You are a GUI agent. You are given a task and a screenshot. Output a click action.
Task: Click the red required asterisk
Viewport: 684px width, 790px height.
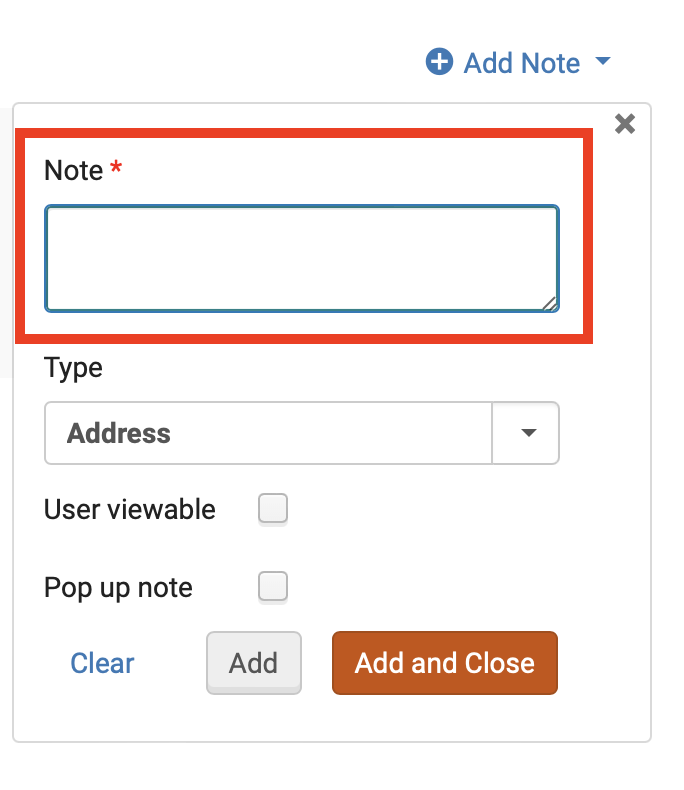click(x=116, y=169)
